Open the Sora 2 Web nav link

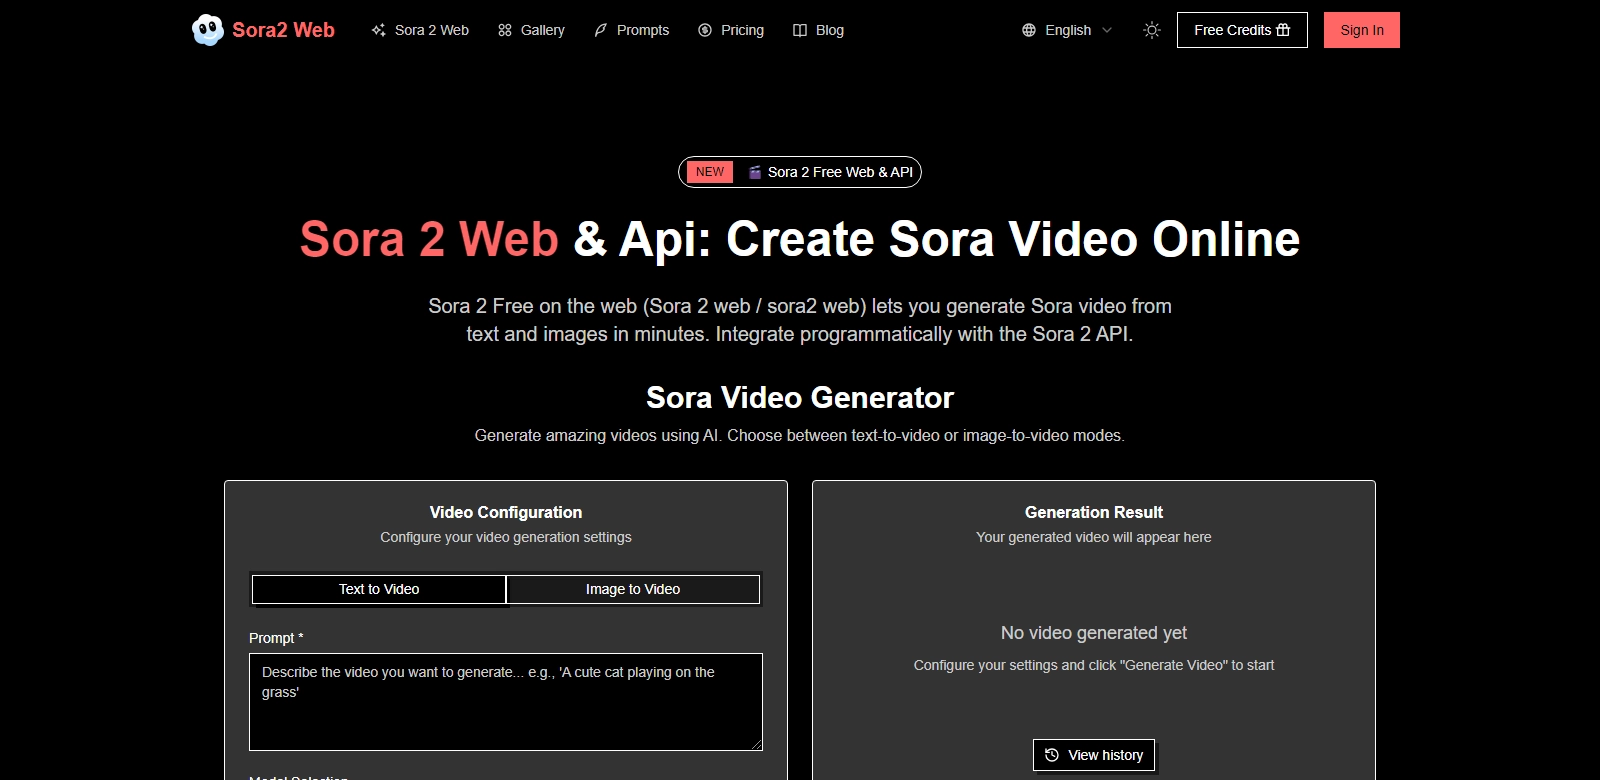[420, 30]
